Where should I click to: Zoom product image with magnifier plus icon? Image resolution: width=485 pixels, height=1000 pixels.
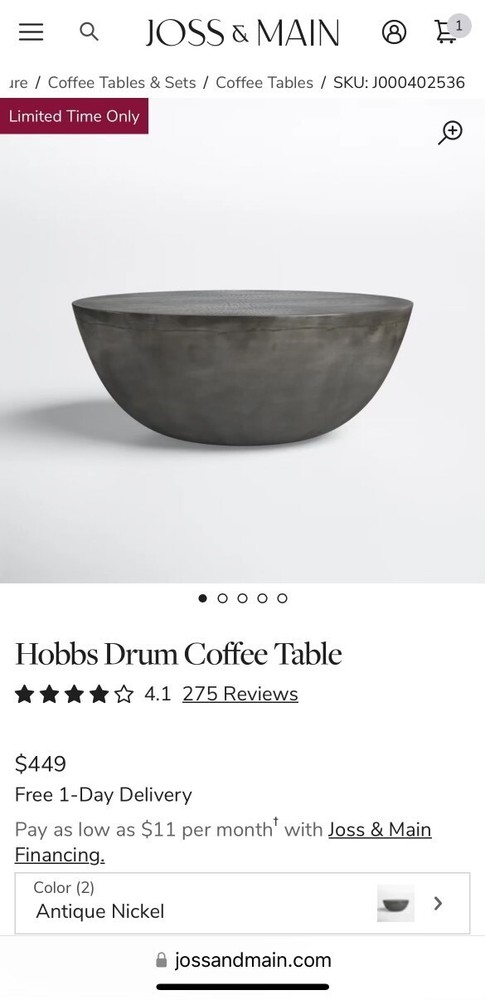click(x=450, y=132)
